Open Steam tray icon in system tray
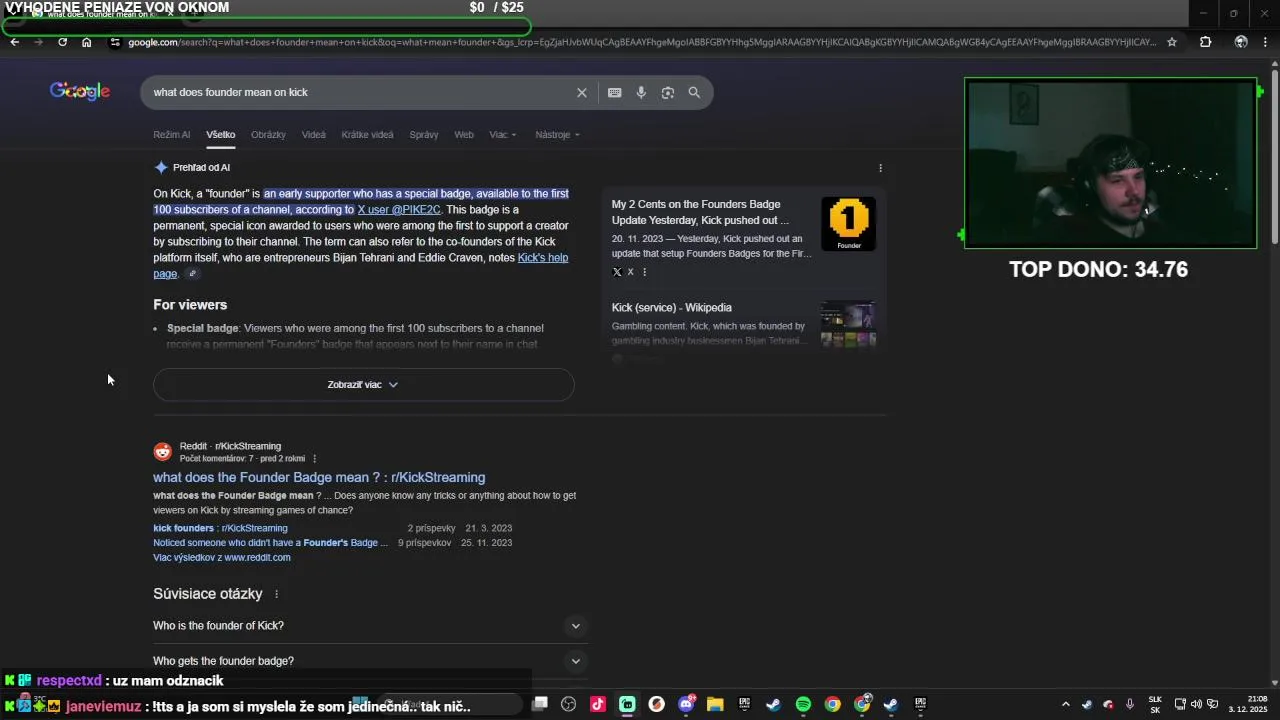1280x720 pixels. click(1087, 704)
